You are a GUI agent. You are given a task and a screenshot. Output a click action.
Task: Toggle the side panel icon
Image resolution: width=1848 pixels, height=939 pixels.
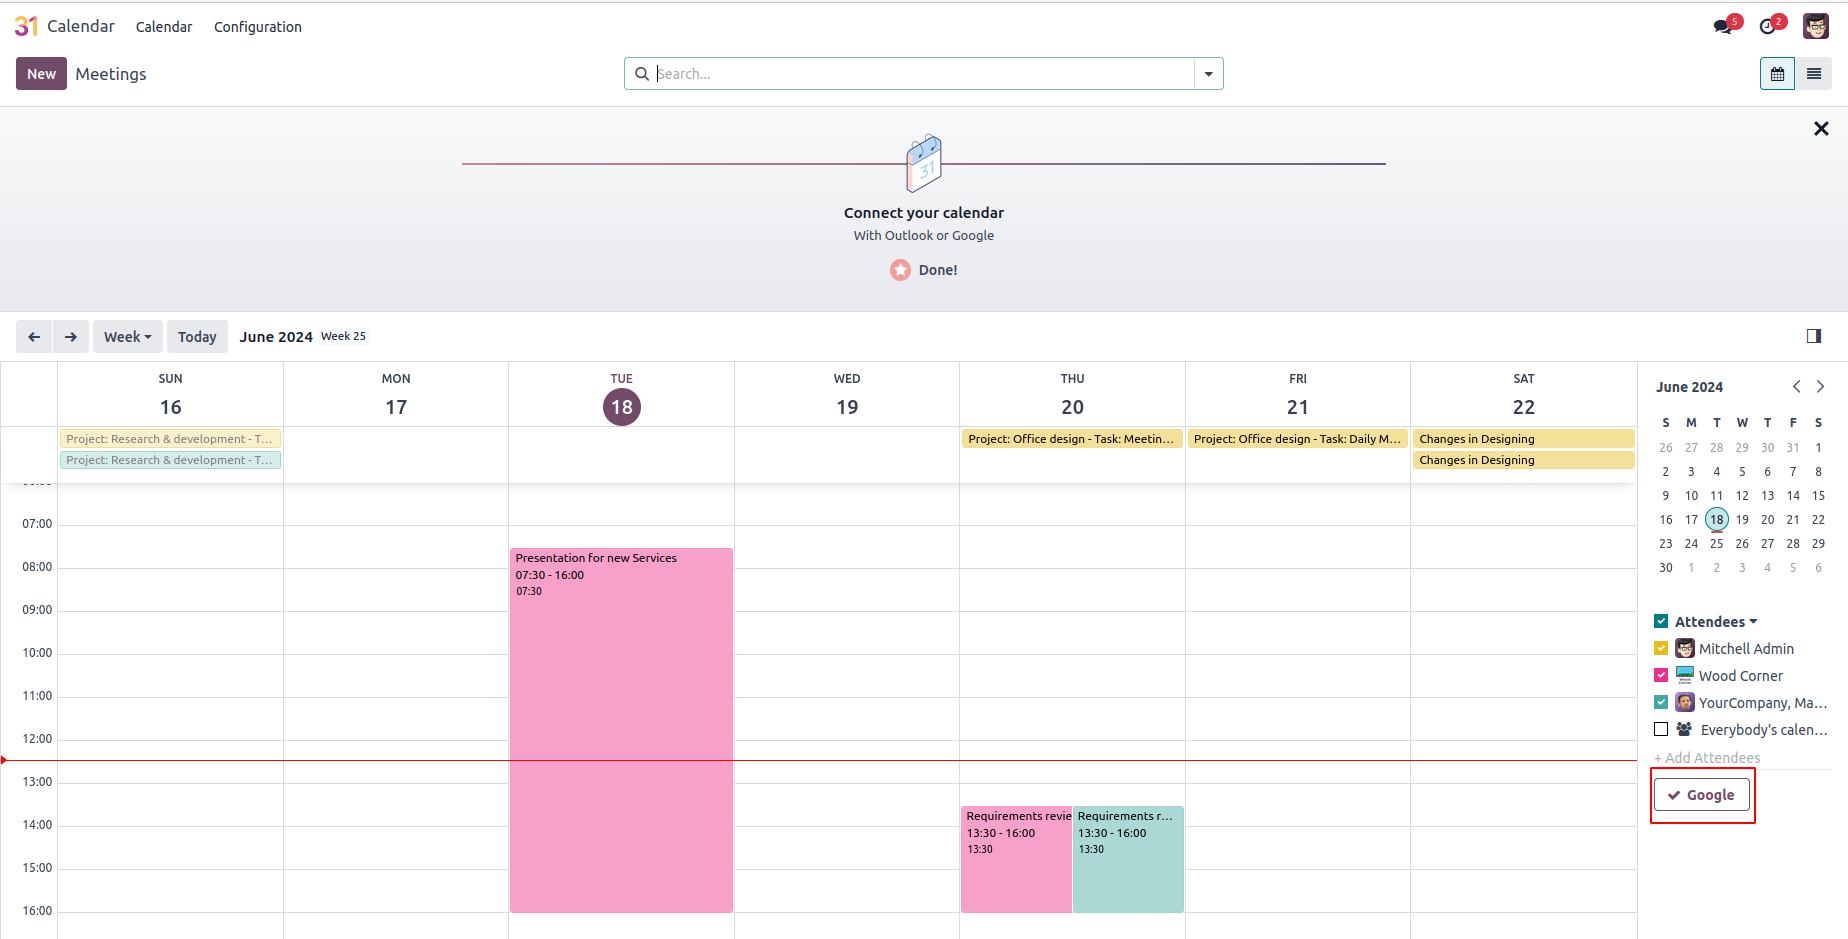[x=1814, y=336]
